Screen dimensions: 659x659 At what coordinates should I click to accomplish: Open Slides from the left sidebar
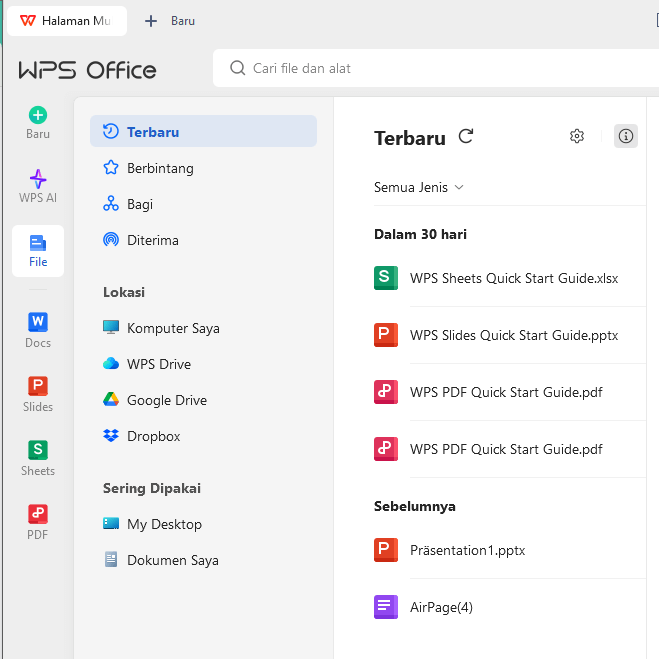click(x=38, y=394)
